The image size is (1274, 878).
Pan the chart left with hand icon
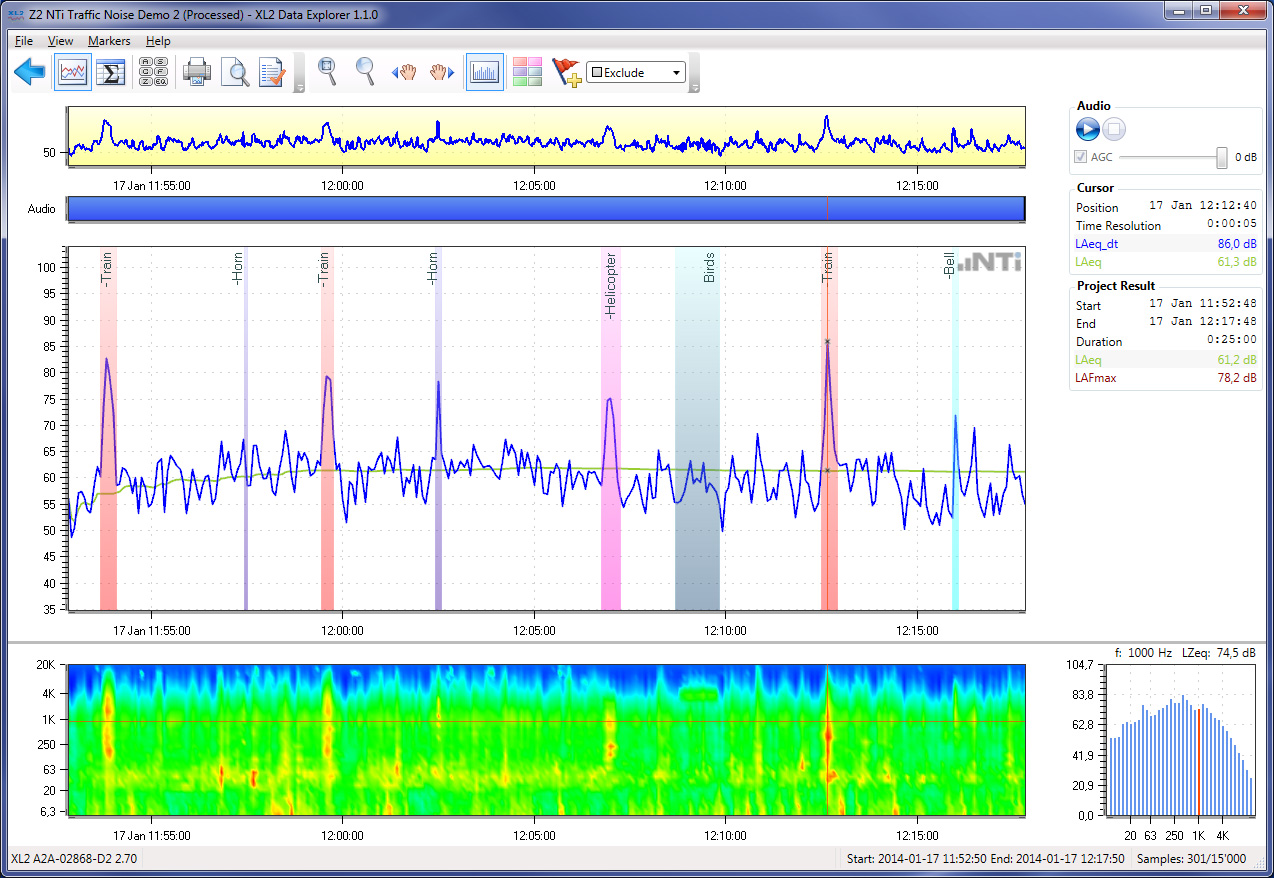click(x=404, y=72)
